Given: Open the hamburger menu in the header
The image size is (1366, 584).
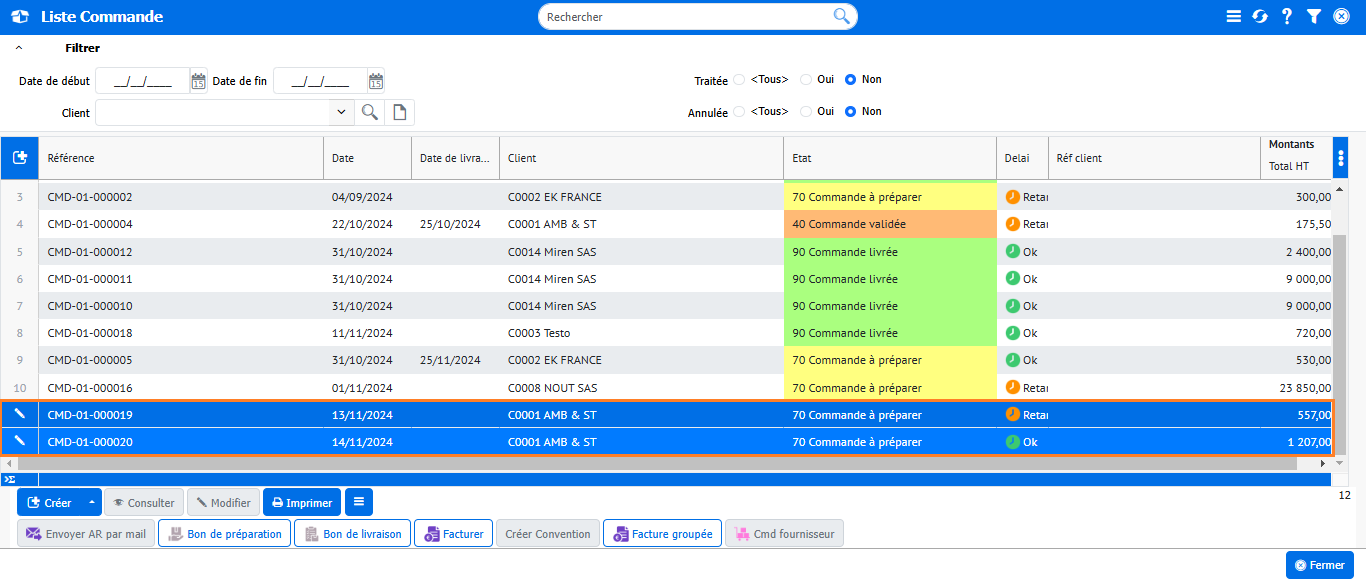Looking at the screenshot, I should click(x=1234, y=17).
